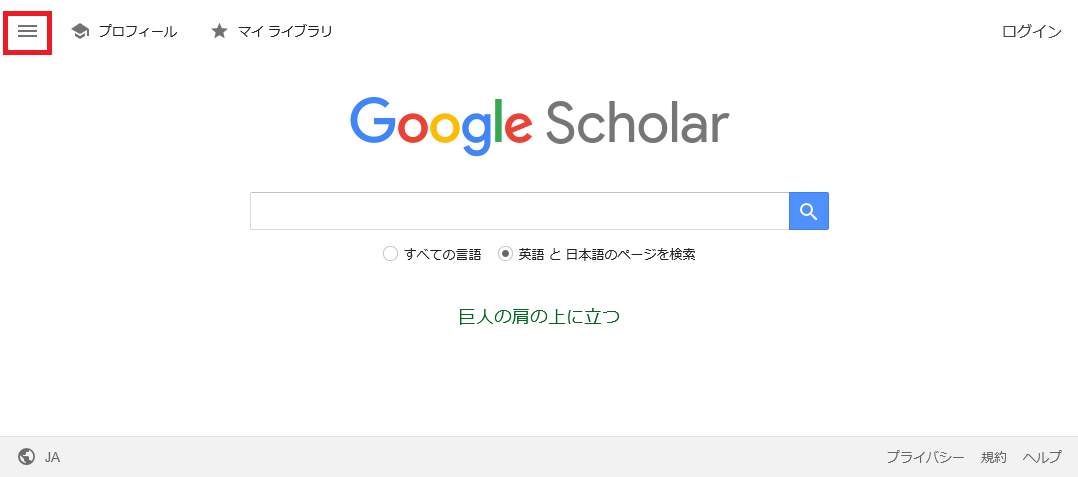The height and width of the screenshot is (477, 1078).
Task: Click the すべての言語 label text
Action: 443,254
